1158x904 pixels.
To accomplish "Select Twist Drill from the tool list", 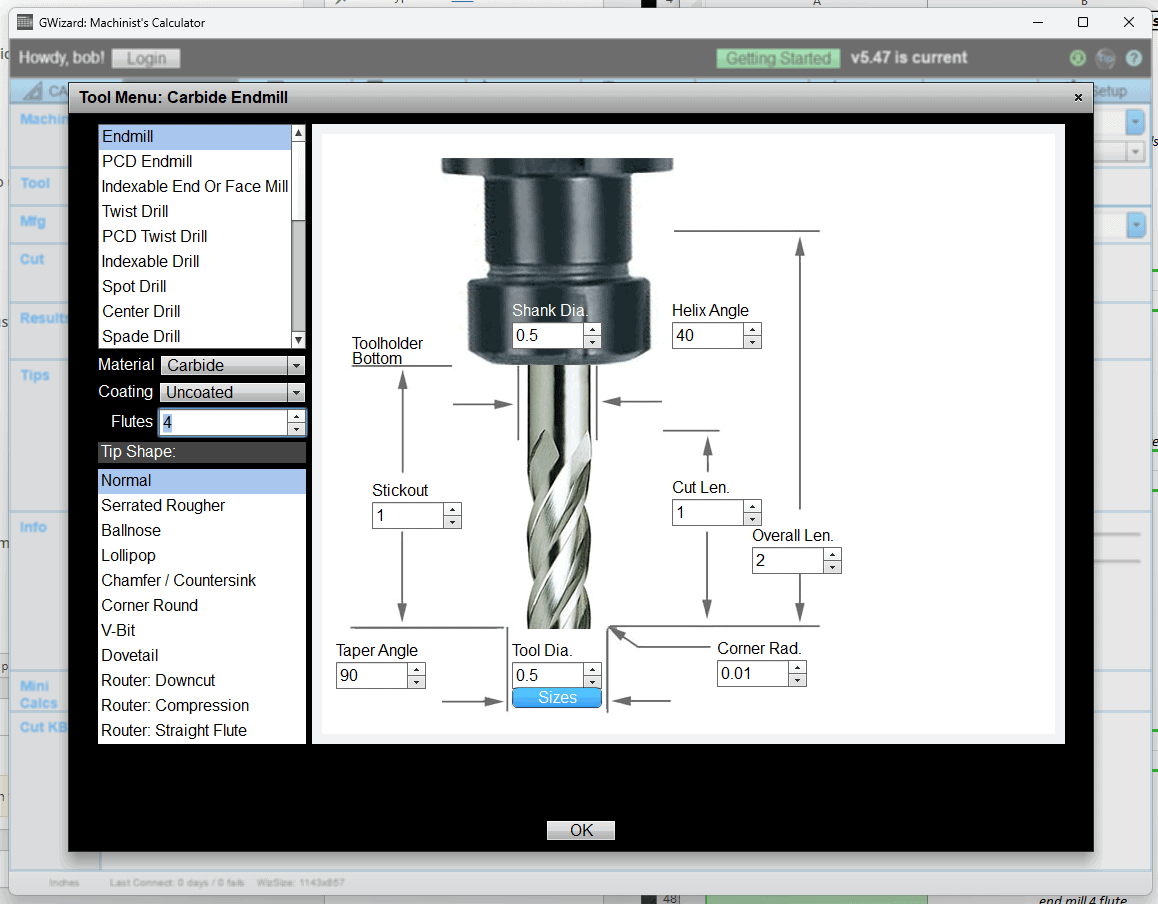I will tap(135, 211).
